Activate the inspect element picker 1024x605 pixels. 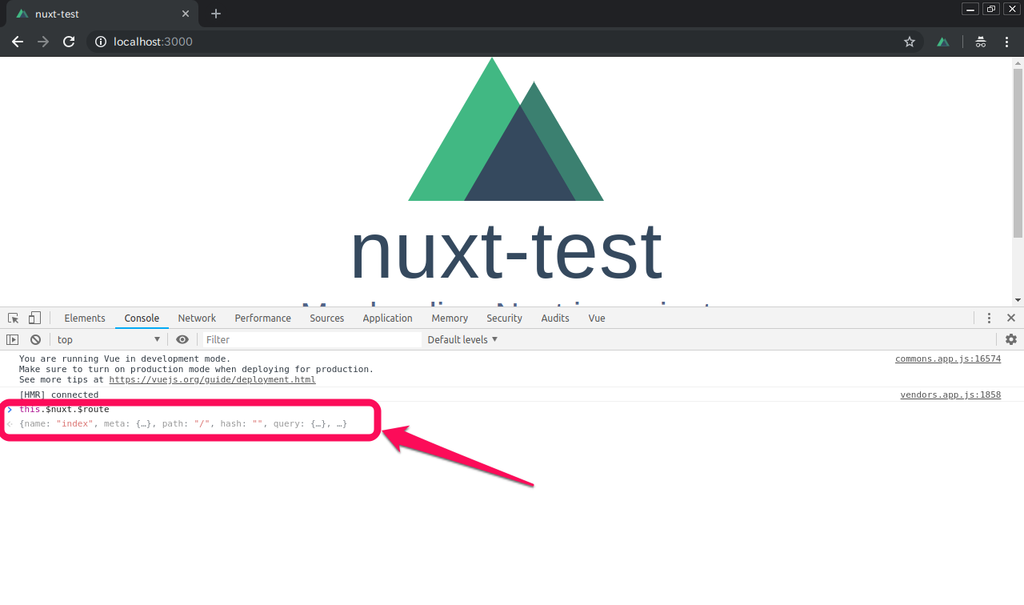click(x=13, y=318)
